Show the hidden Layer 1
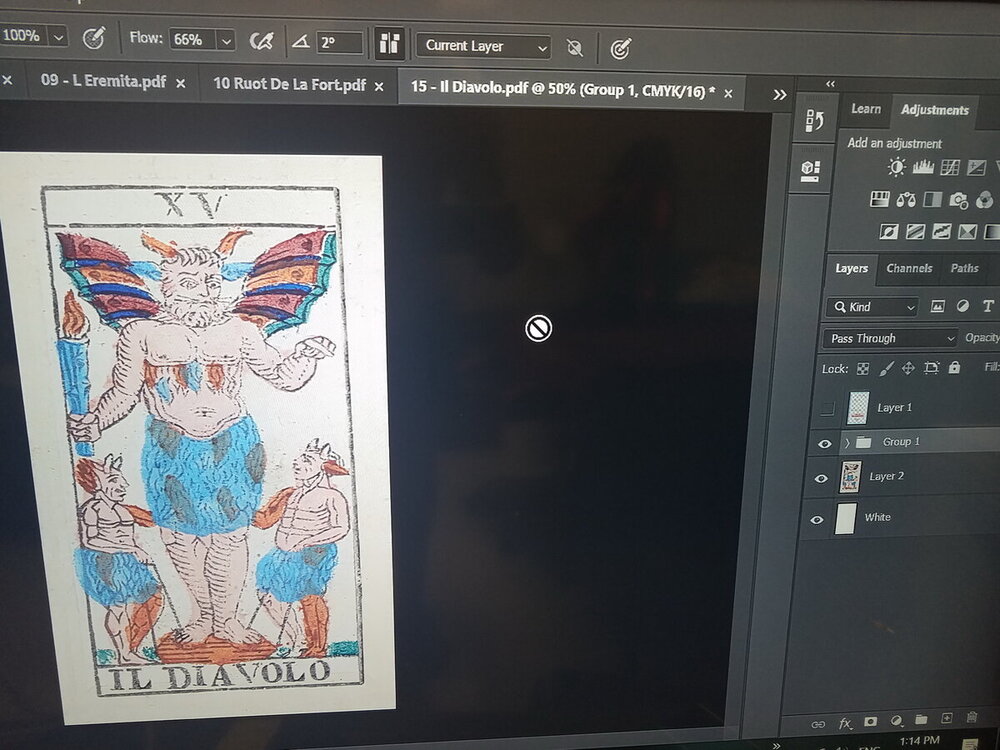The width and height of the screenshot is (1000, 750). pos(826,408)
